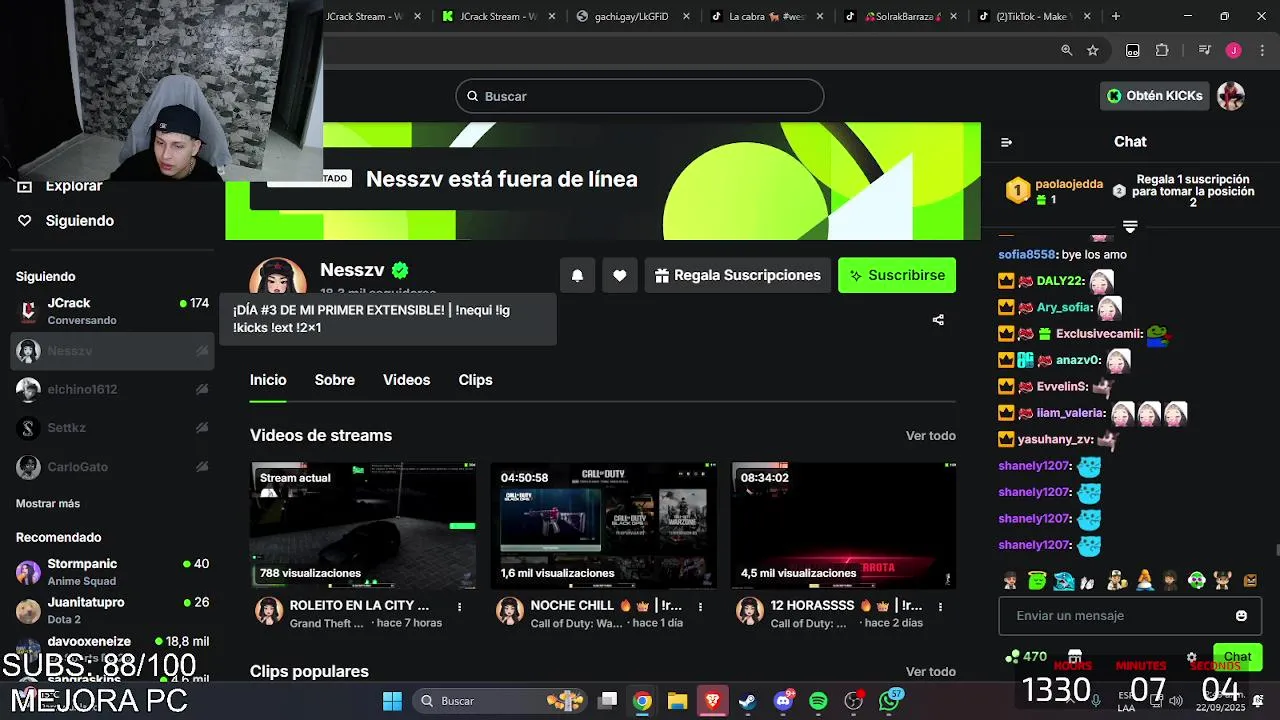This screenshot has width=1280, height=720.
Task: Switch to the Videos tab
Action: click(x=406, y=380)
